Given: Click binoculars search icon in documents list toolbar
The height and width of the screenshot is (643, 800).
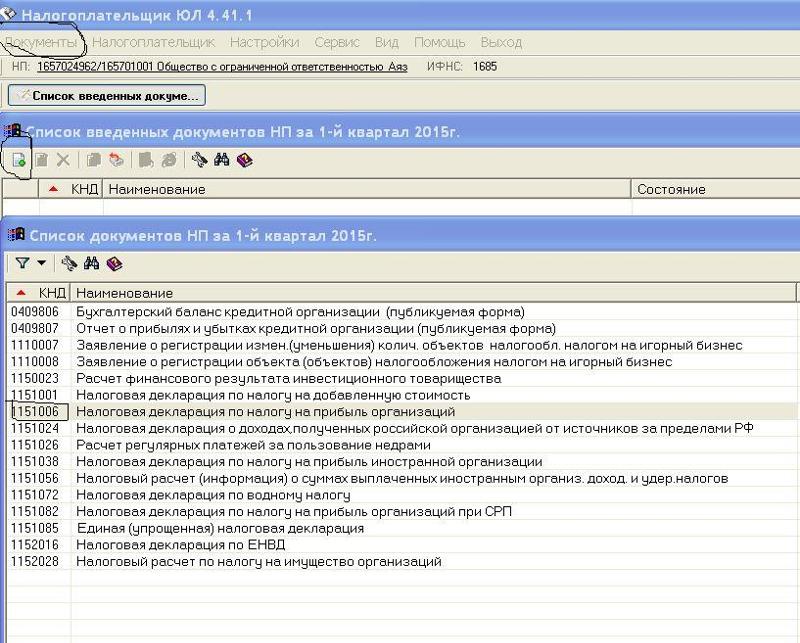Looking at the screenshot, I should point(91,264).
